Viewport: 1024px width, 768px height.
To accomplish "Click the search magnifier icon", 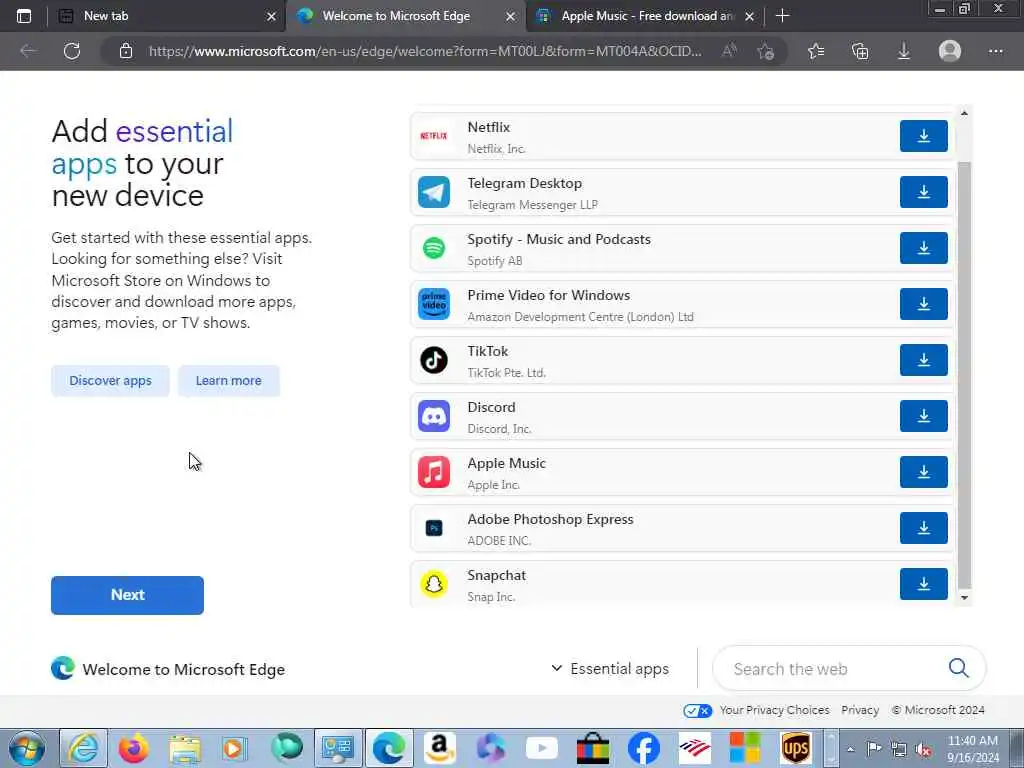I will (958, 668).
